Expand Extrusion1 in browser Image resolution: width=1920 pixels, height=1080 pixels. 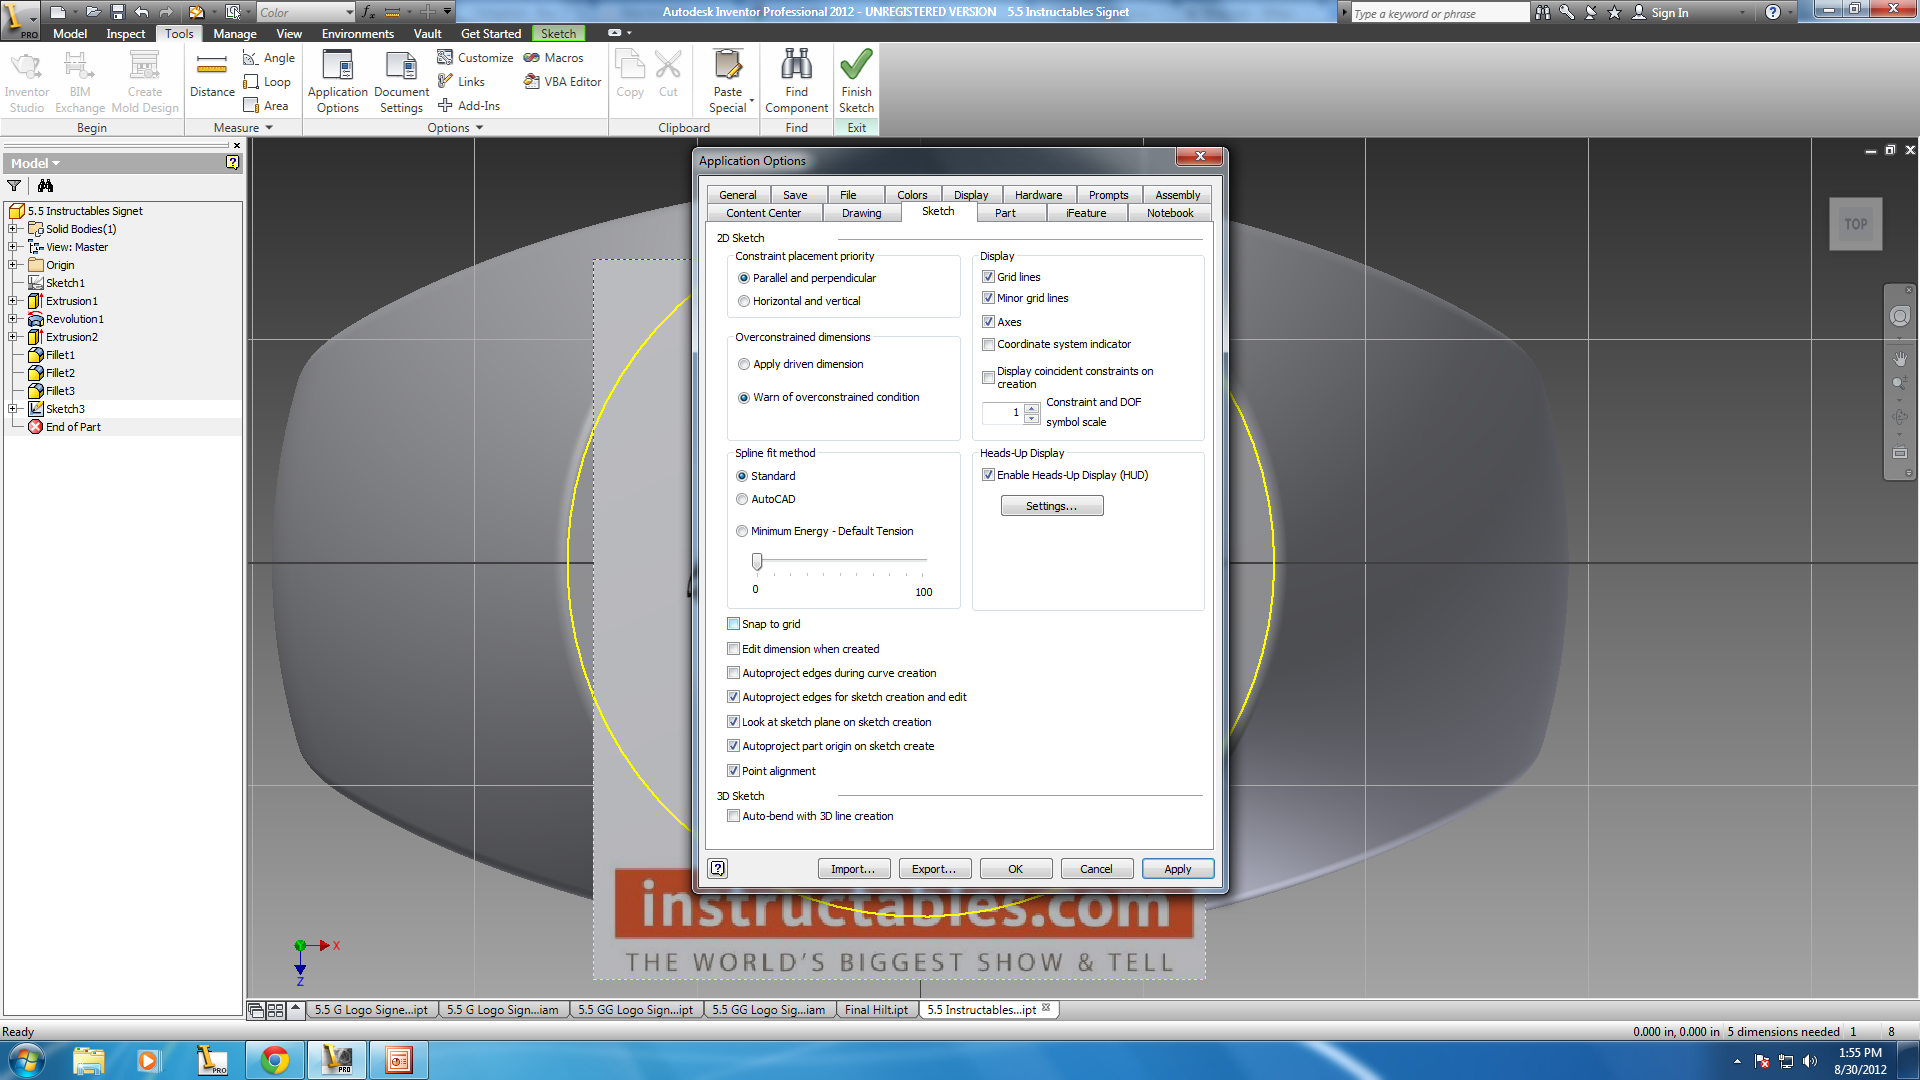tap(13, 301)
